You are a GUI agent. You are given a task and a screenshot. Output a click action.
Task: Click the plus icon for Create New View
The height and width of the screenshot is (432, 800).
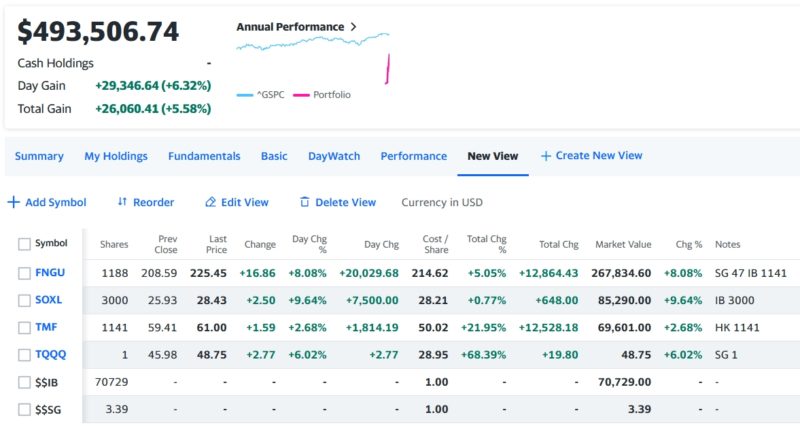545,156
